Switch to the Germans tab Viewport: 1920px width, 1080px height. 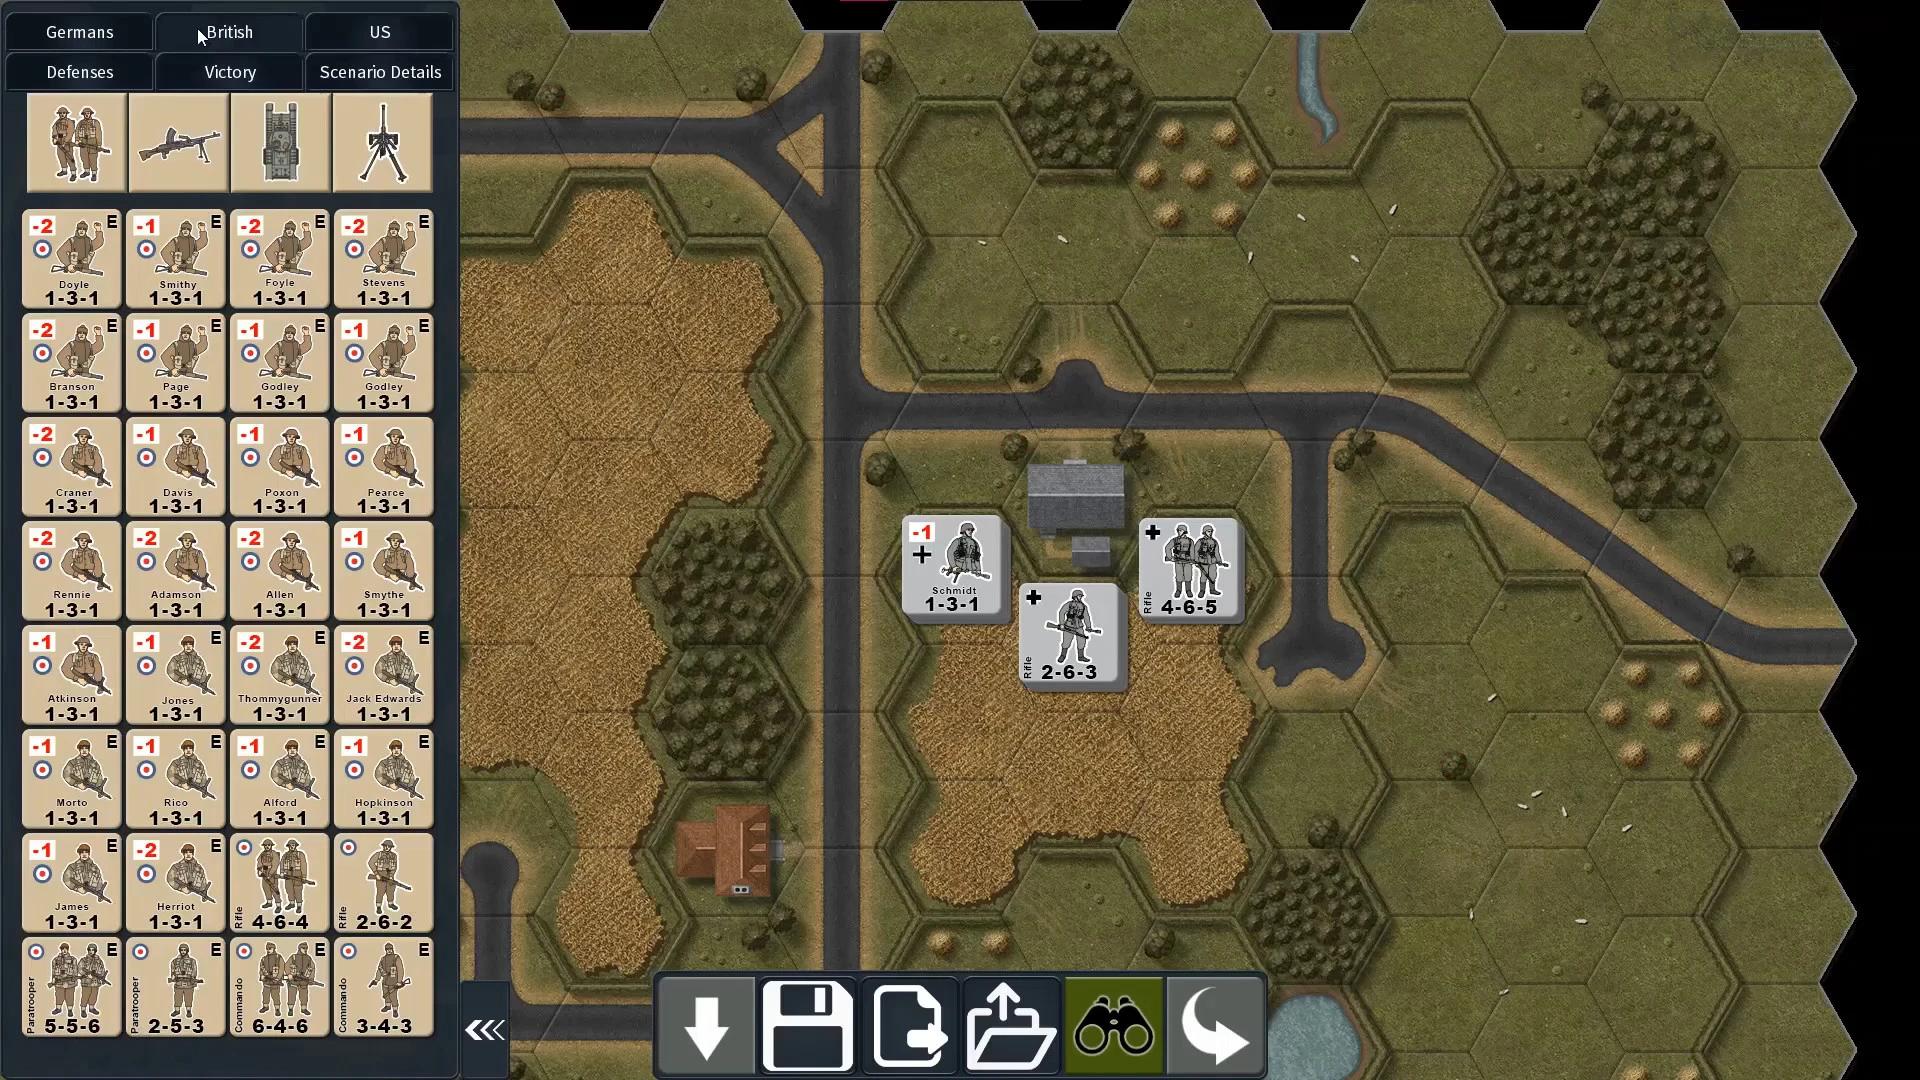(79, 30)
